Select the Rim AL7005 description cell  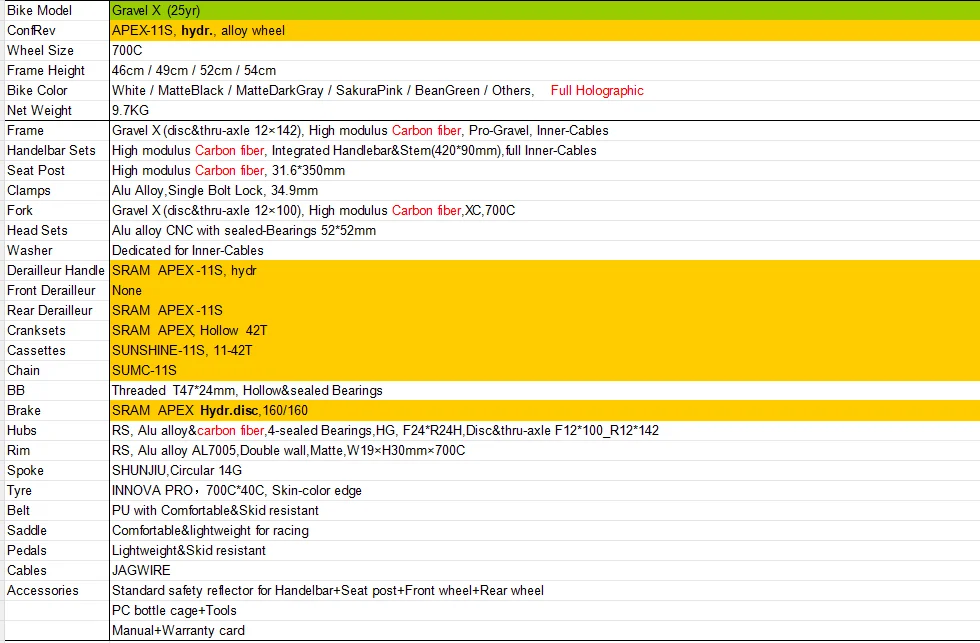tap(544, 451)
